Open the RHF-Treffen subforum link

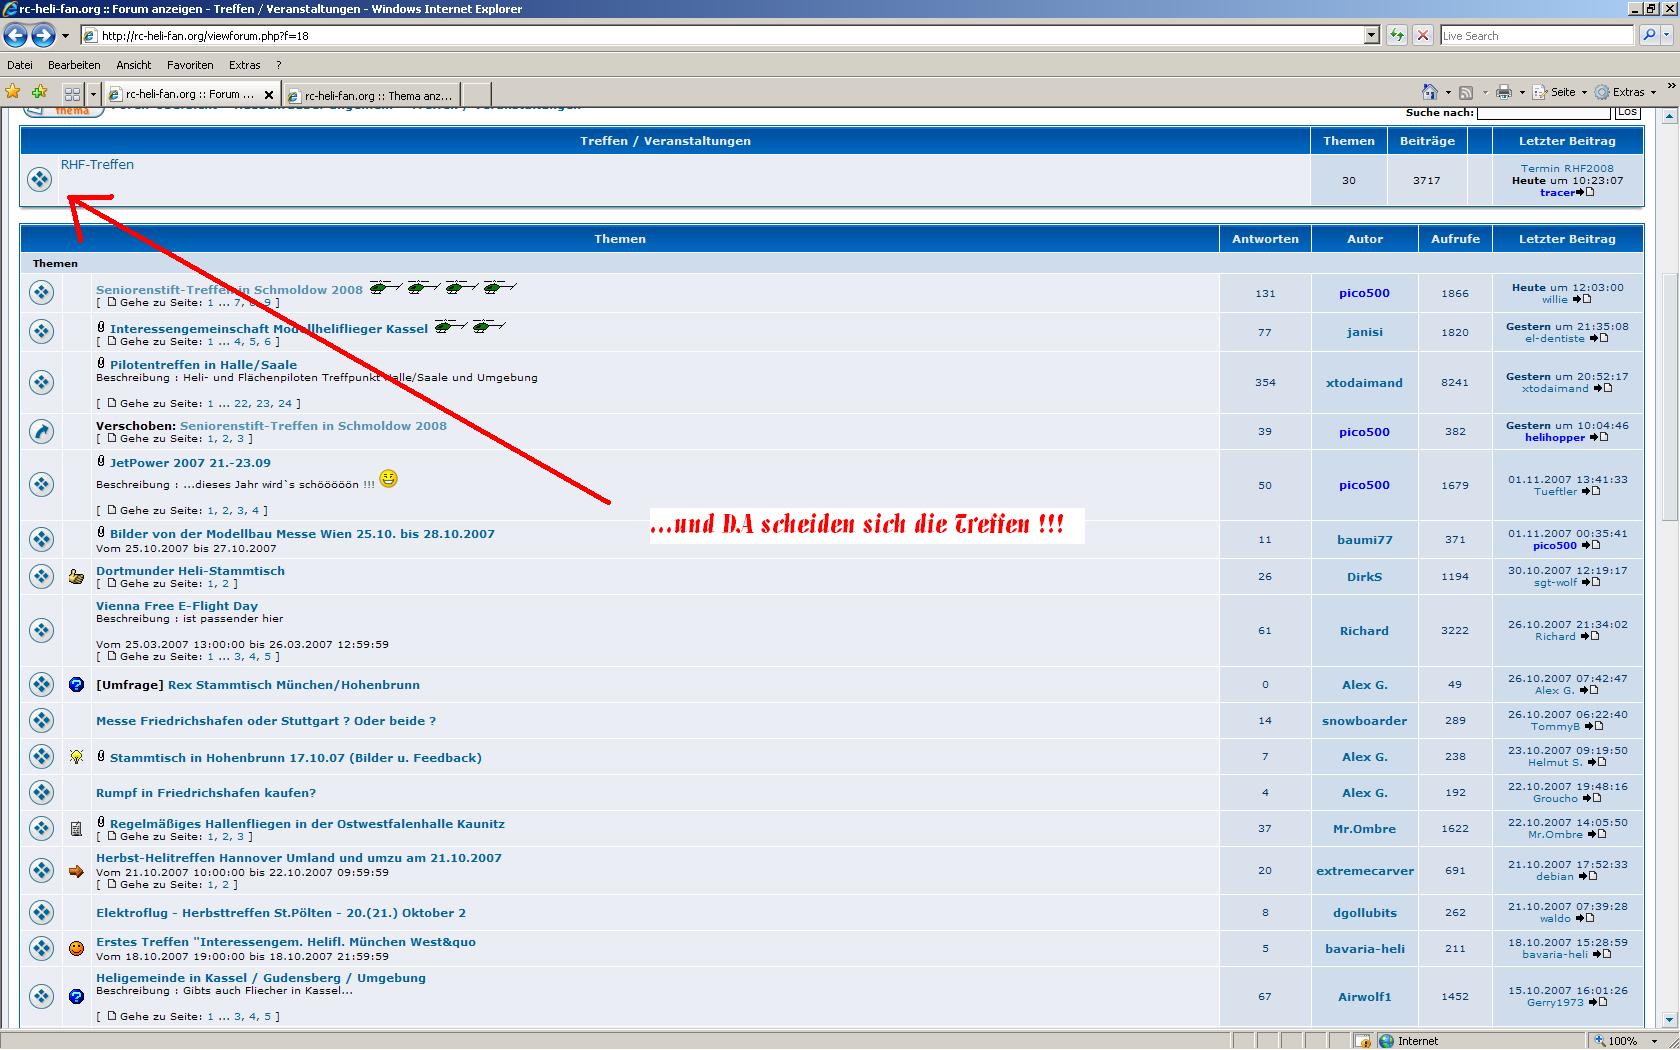(x=97, y=165)
